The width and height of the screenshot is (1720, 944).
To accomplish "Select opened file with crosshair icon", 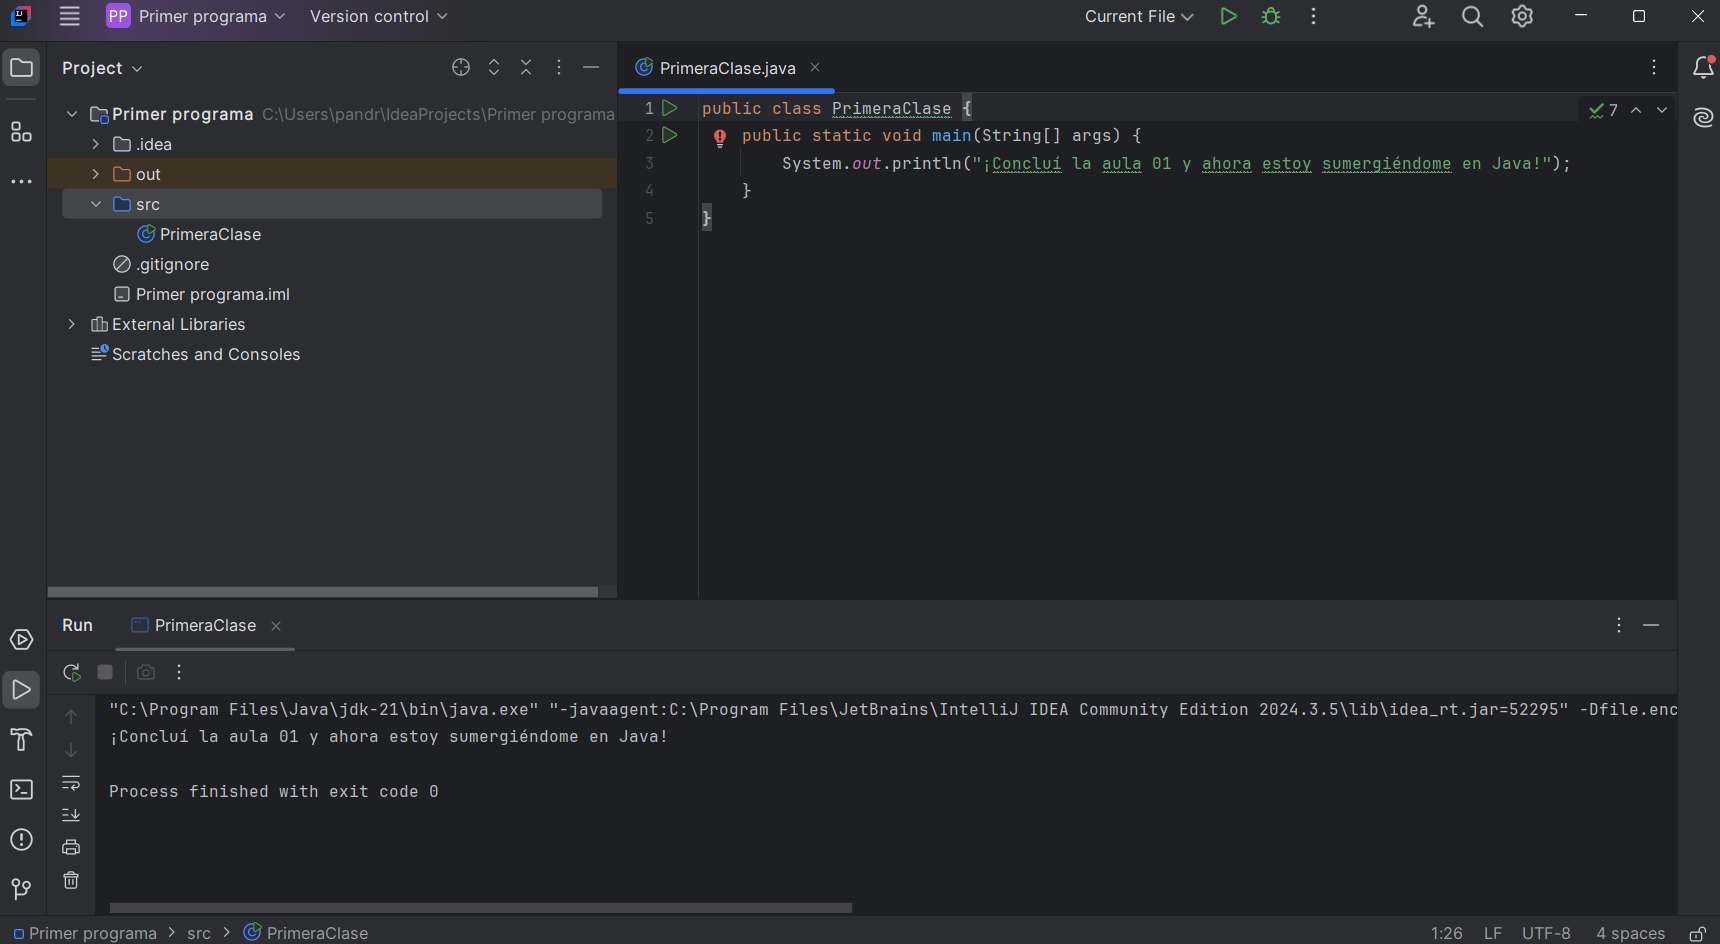I will pos(461,67).
